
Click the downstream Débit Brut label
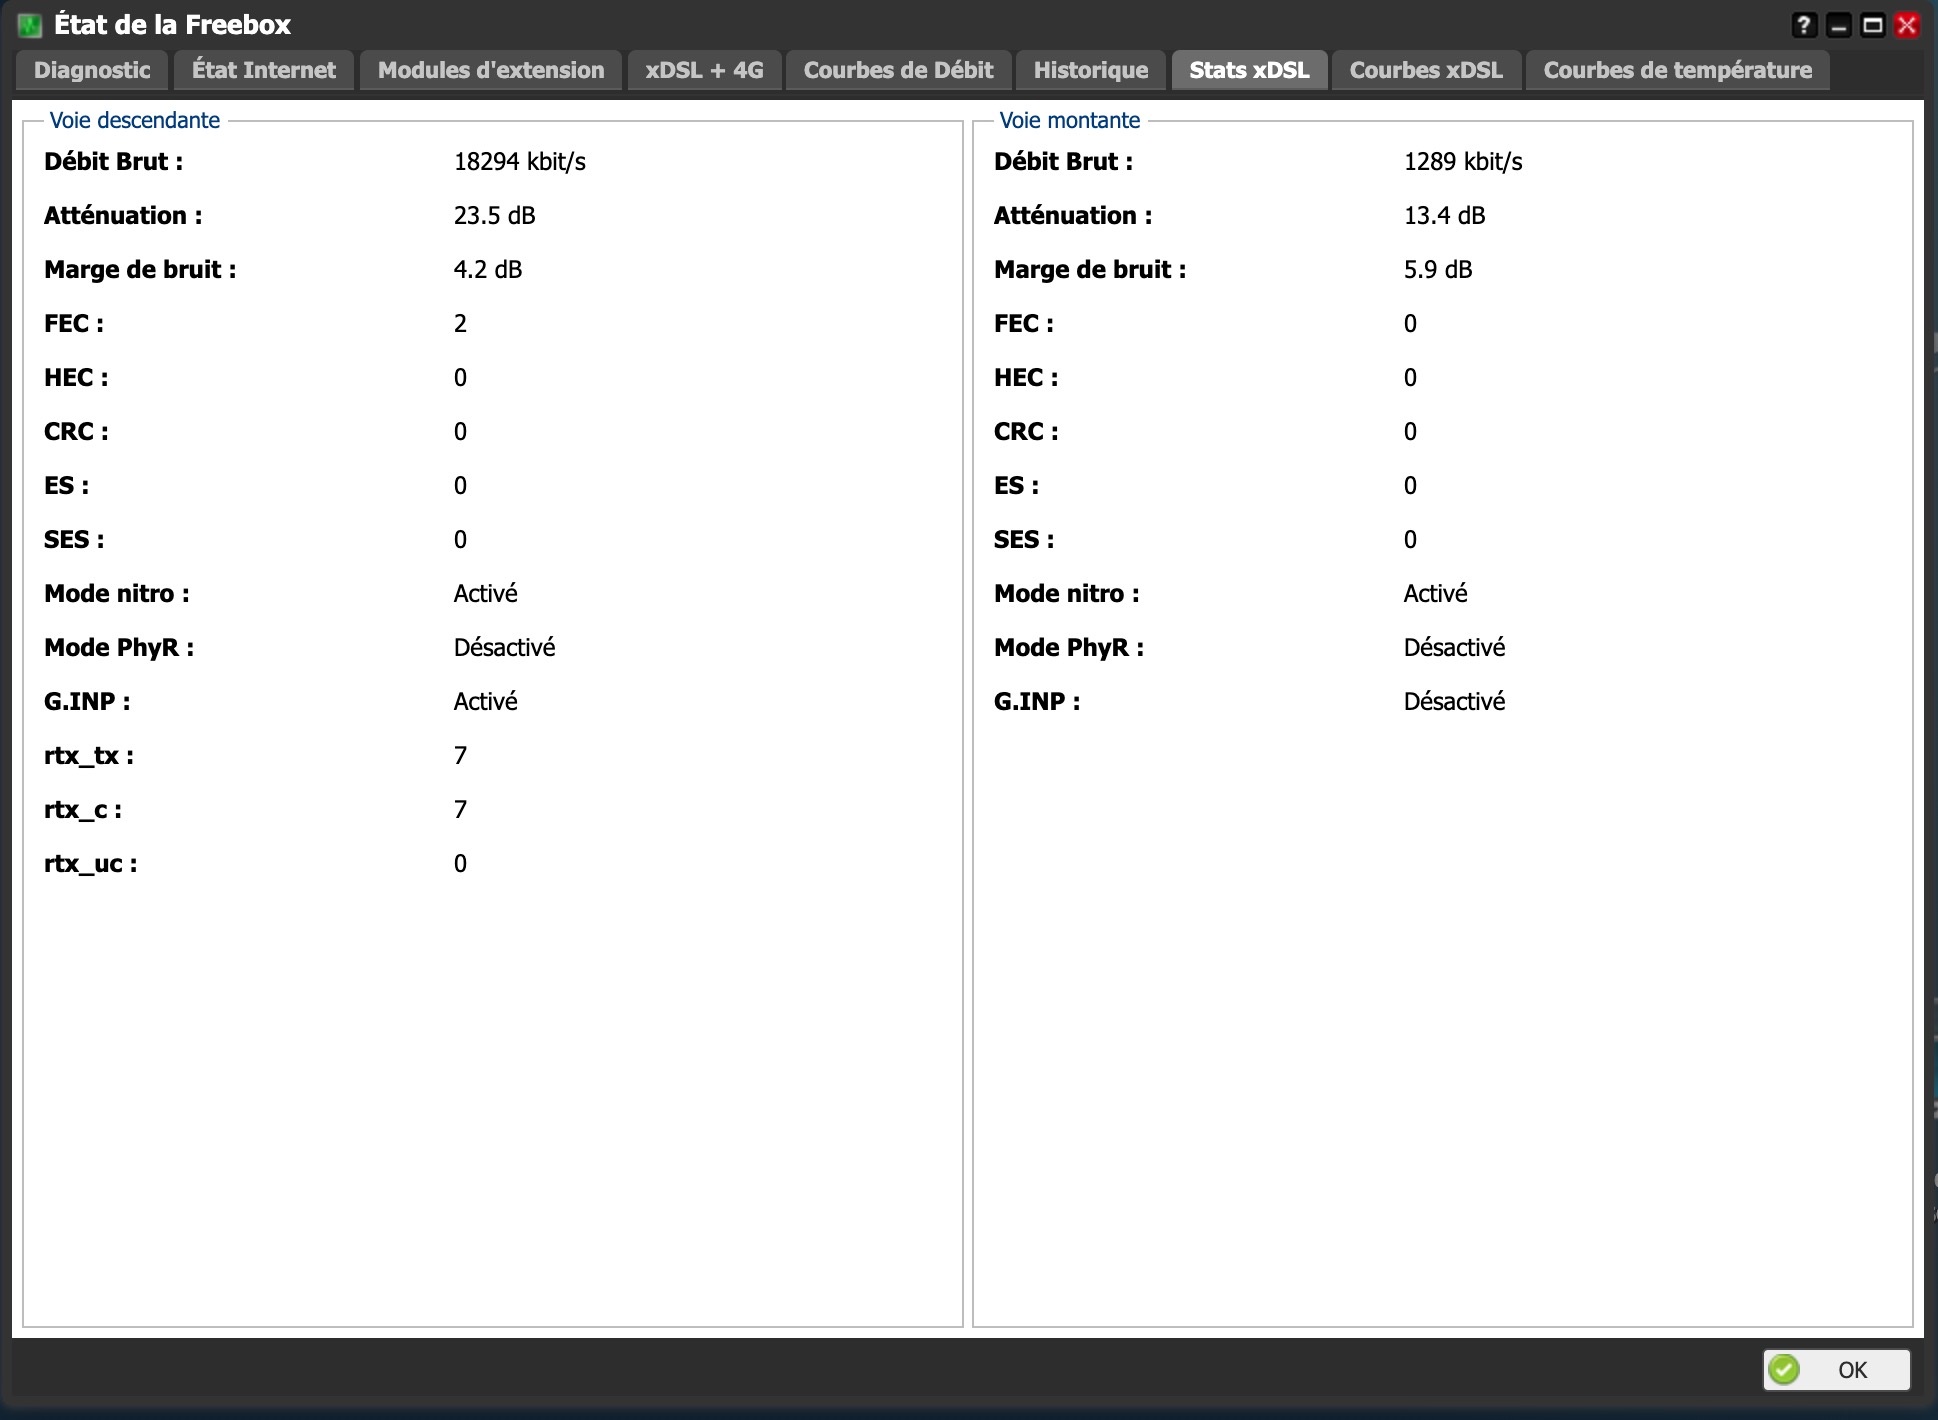[114, 162]
